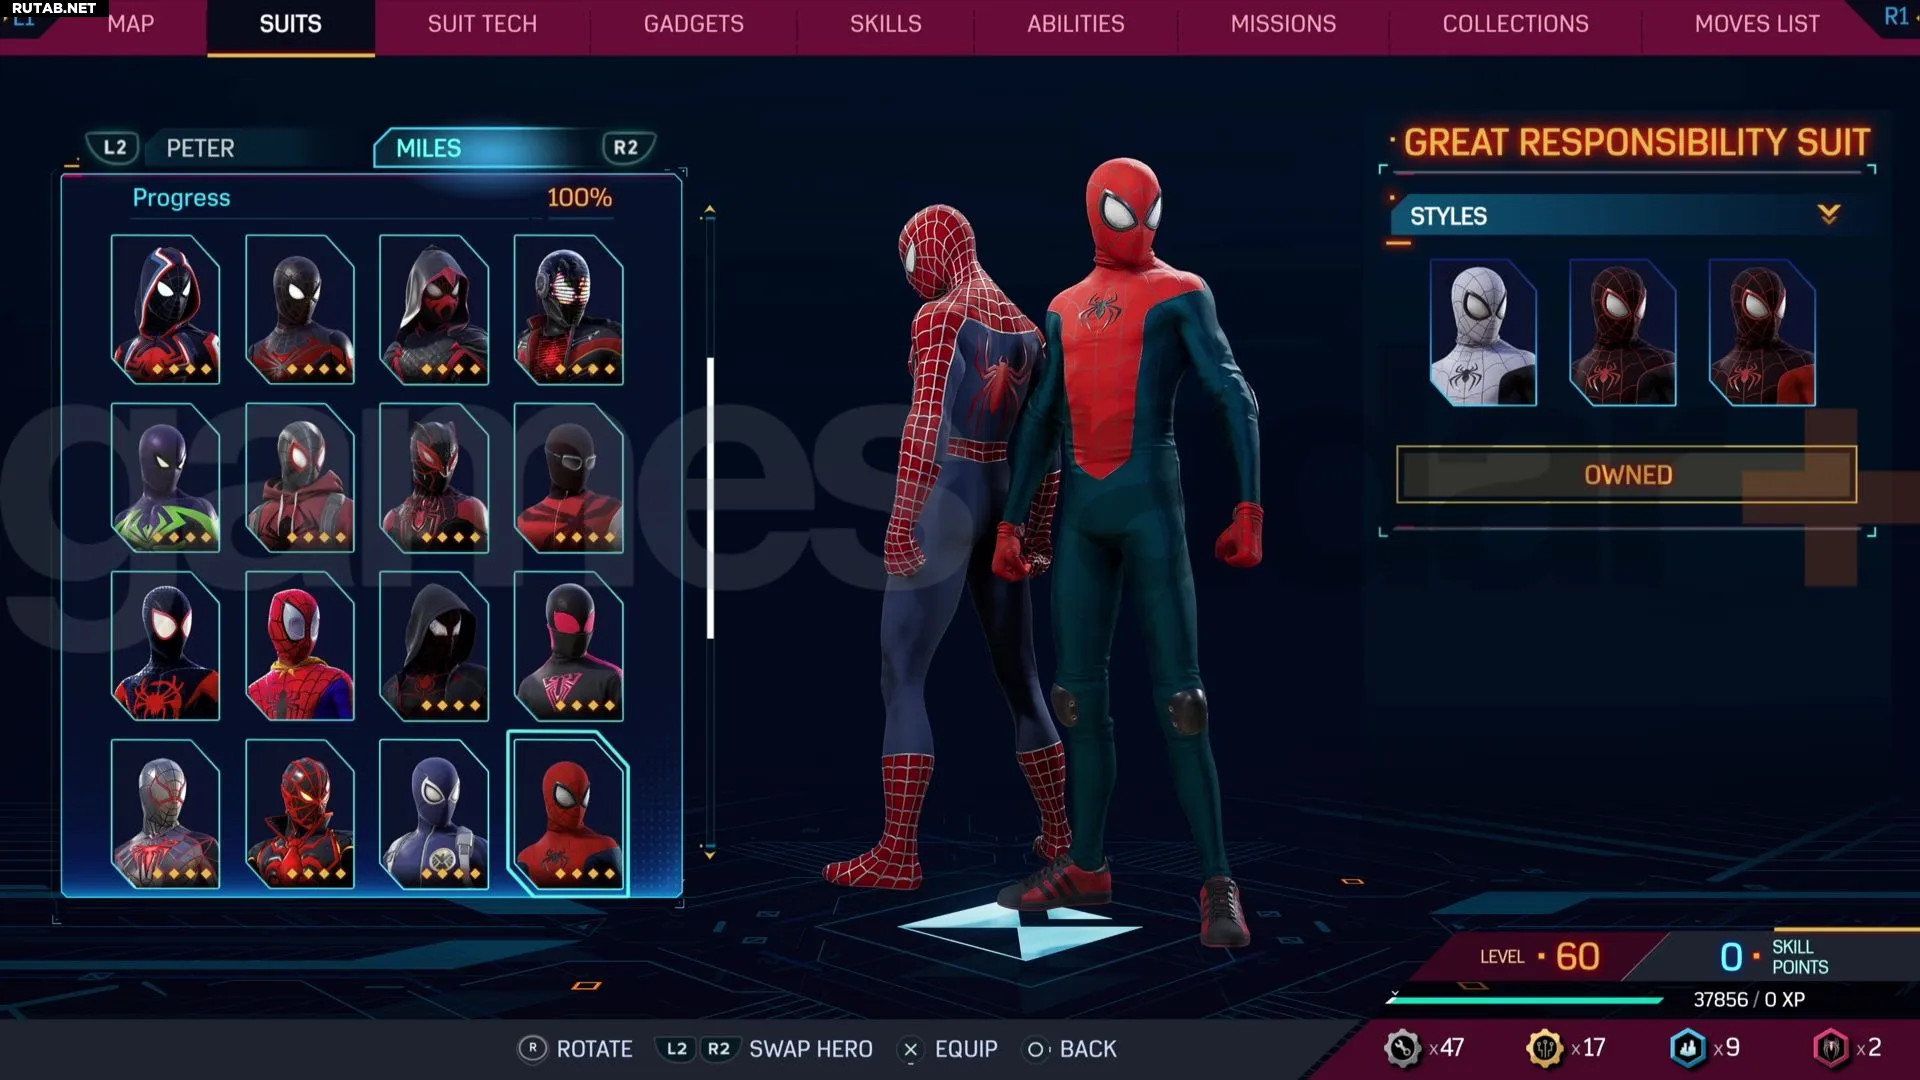Screen dimensions: 1920x1080
Task: View the MOVES LIST tab
Action: (x=1757, y=24)
